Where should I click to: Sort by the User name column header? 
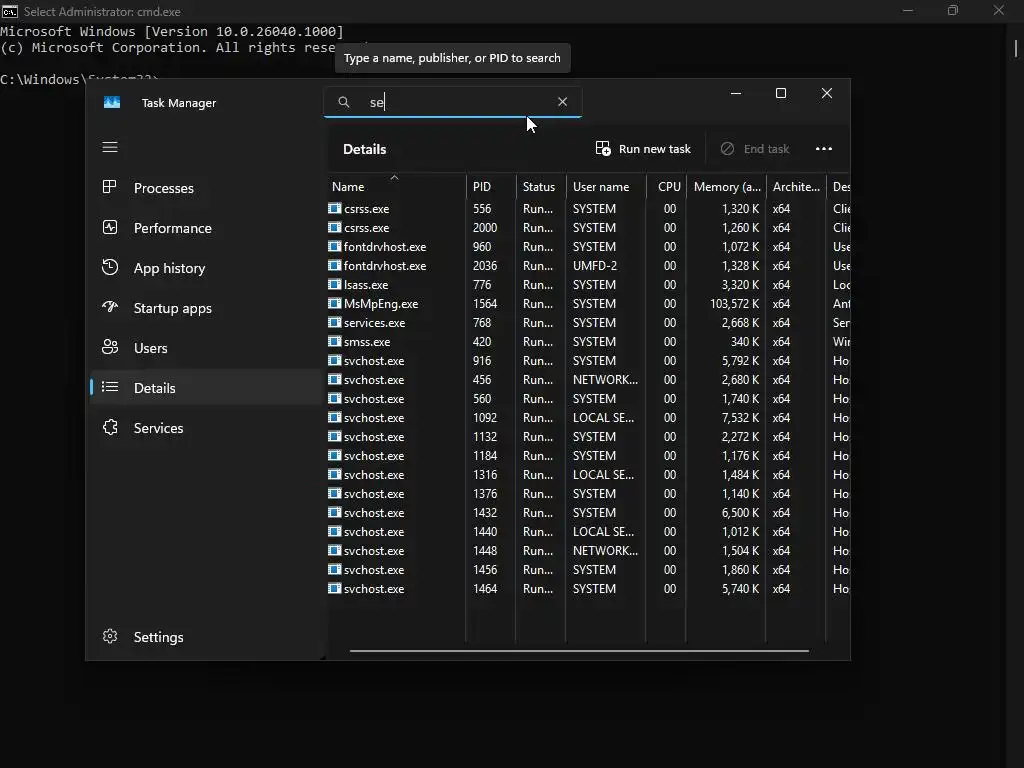point(605,187)
